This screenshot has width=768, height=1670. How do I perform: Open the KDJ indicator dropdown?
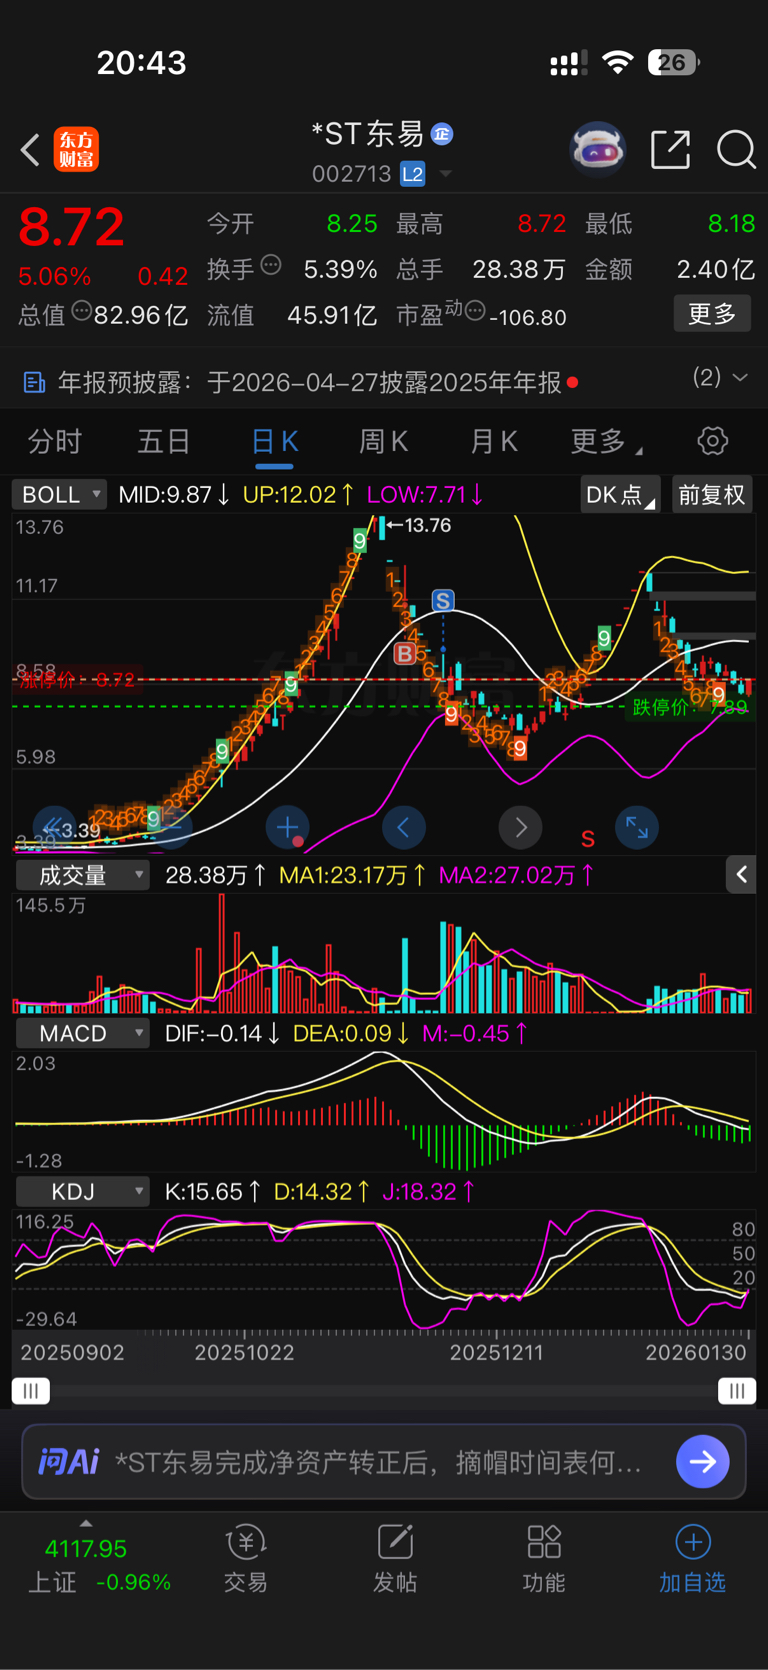coord(82,1191)
